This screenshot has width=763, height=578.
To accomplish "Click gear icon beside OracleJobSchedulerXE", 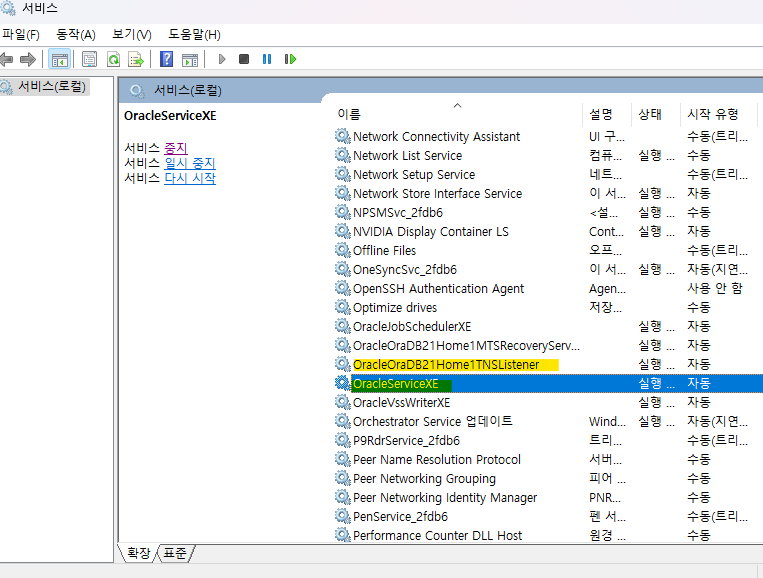I will pyautogui.click(x=343, y=326).
